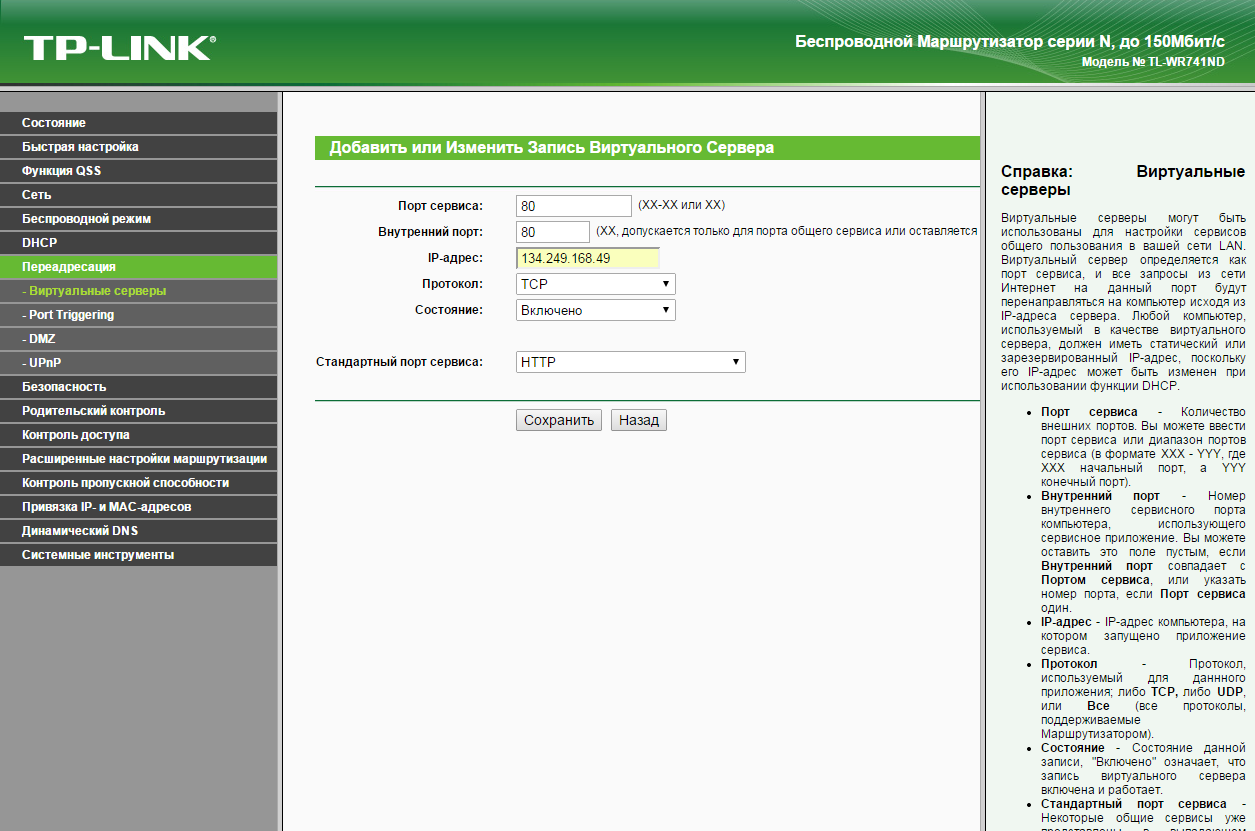Image resolution: width=1255 pixels, height=831 pixels.
Task: Open Виртуальные серверы submenu
Action: pyautogui.click(x=139, y=291)
